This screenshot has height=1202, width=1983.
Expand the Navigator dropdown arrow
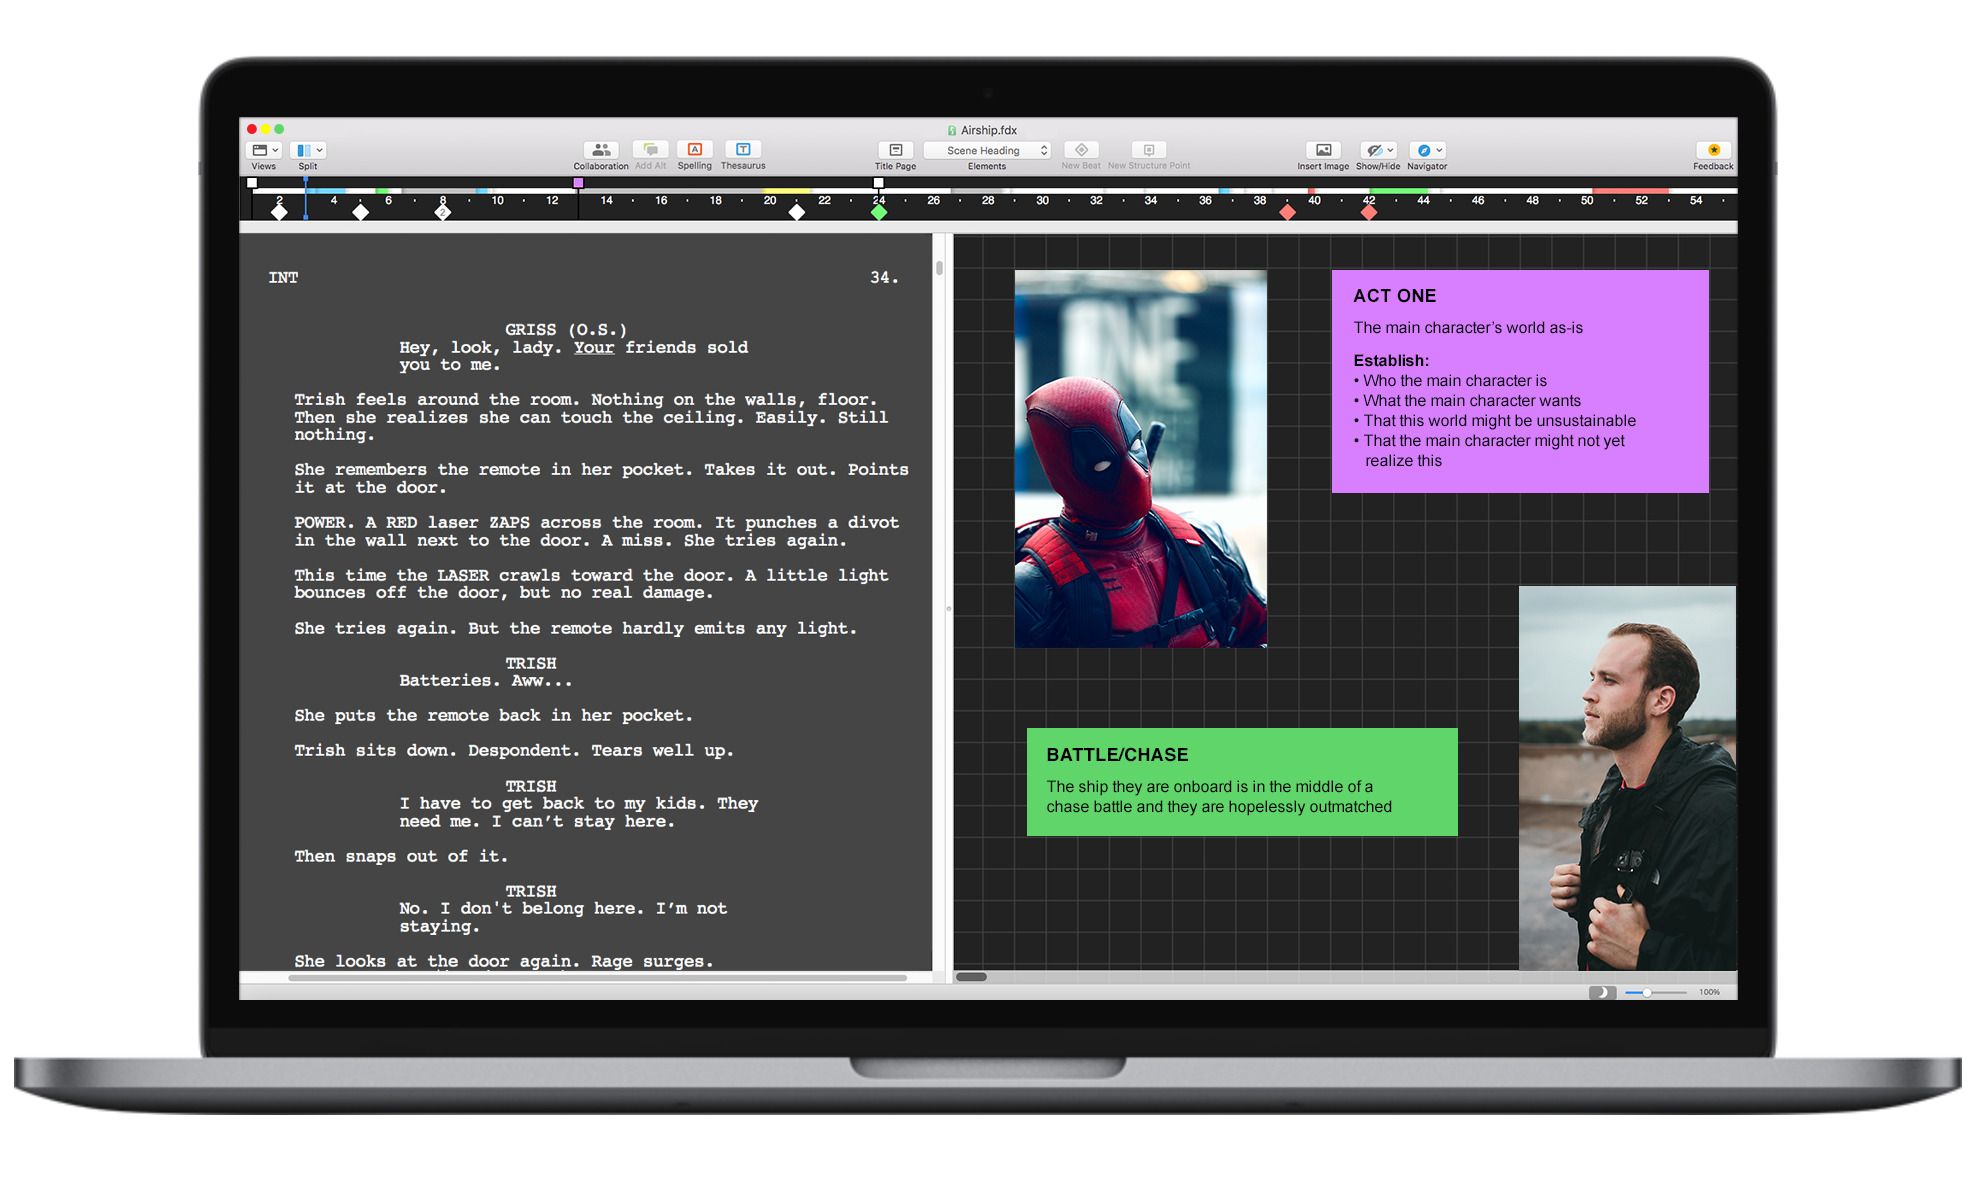(1439, 150)
